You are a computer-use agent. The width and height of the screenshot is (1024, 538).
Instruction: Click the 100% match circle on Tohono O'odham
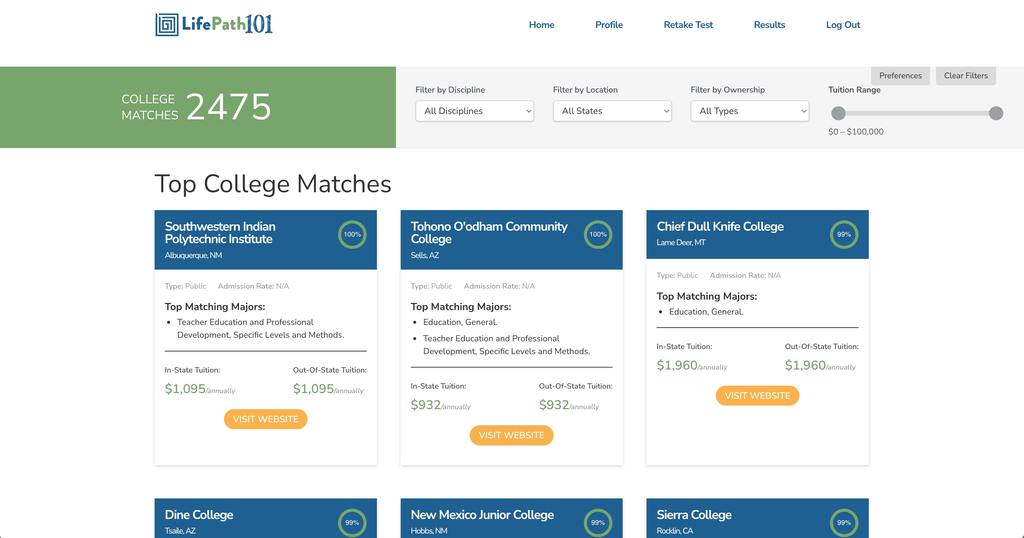click(x=598, y=234)
